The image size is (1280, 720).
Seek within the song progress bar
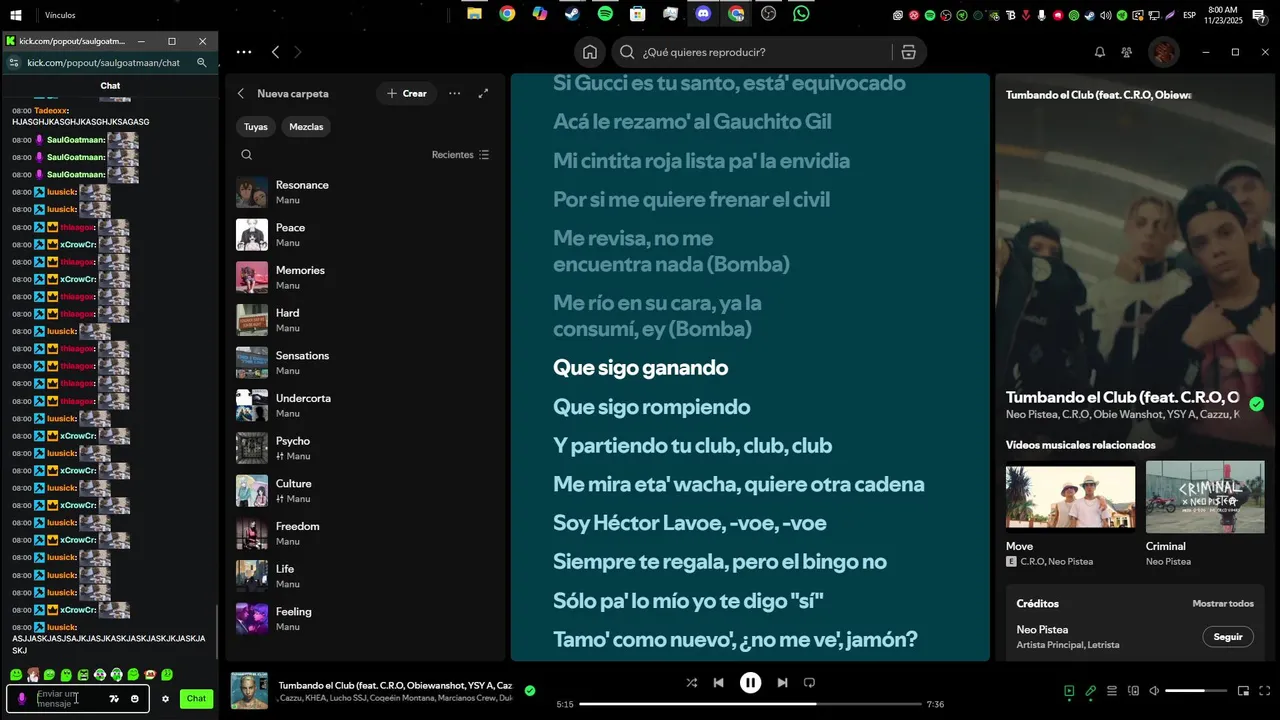[751, 704]
